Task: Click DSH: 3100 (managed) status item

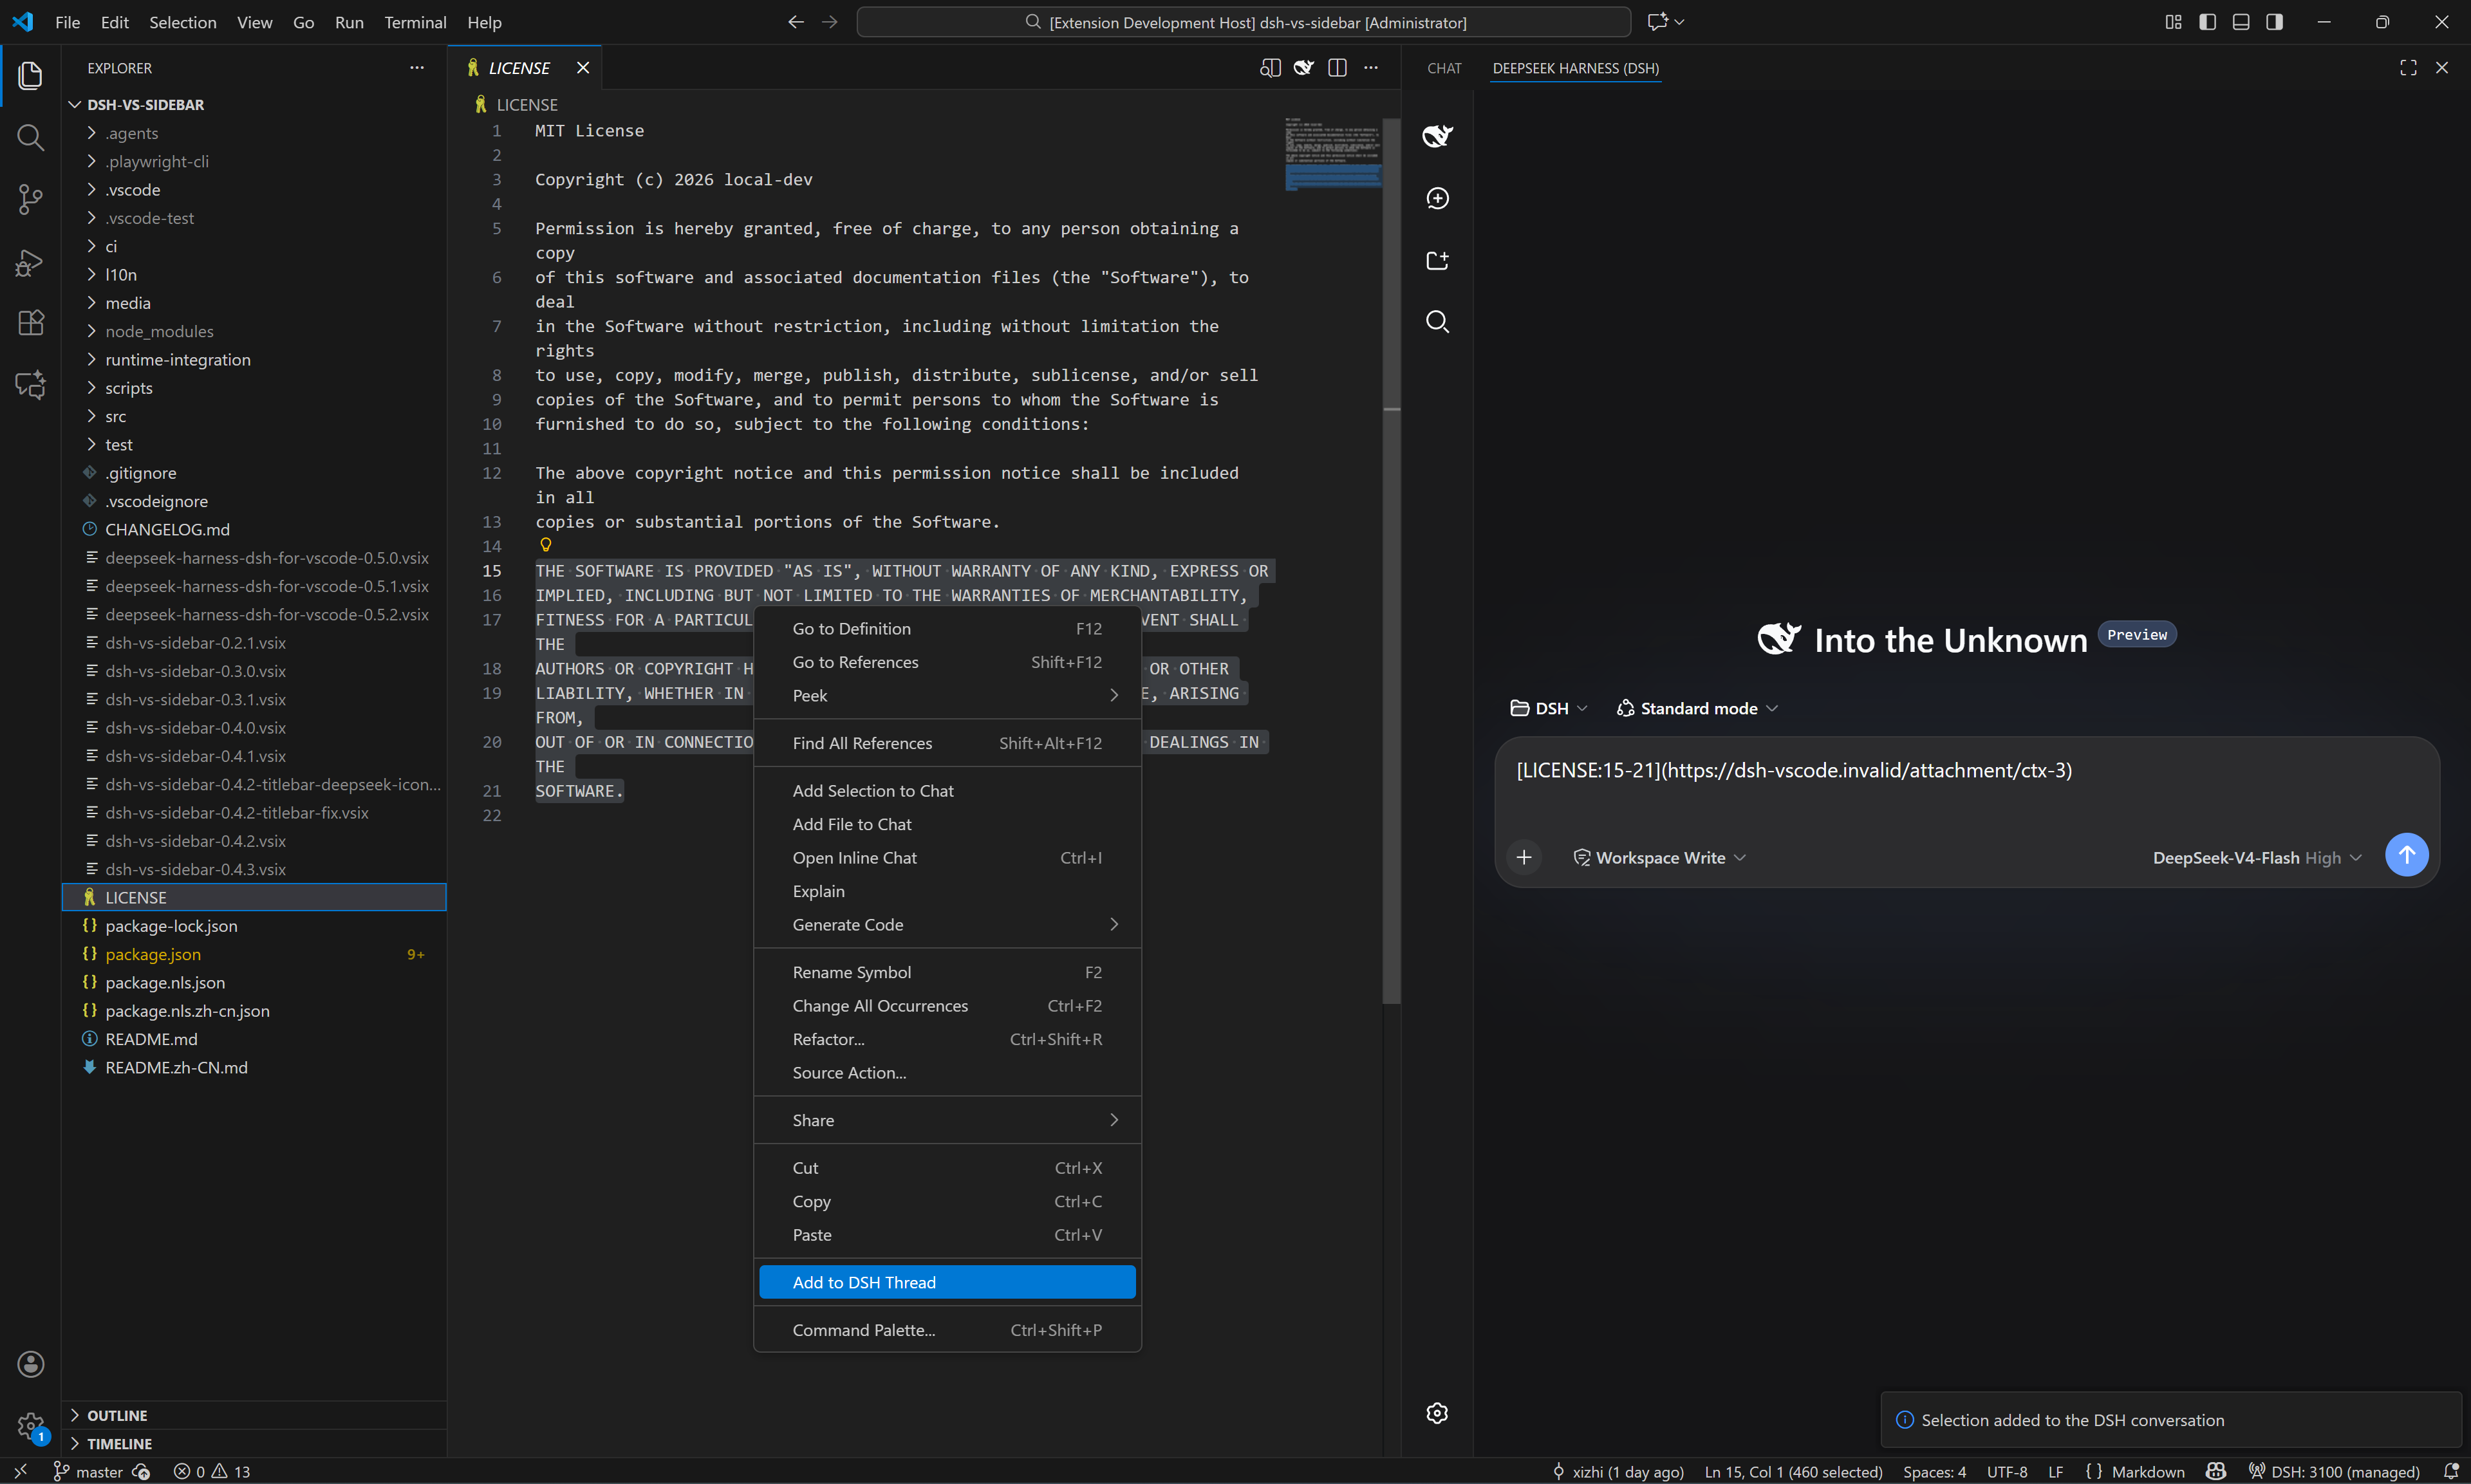Action: coord(2333,1471)
